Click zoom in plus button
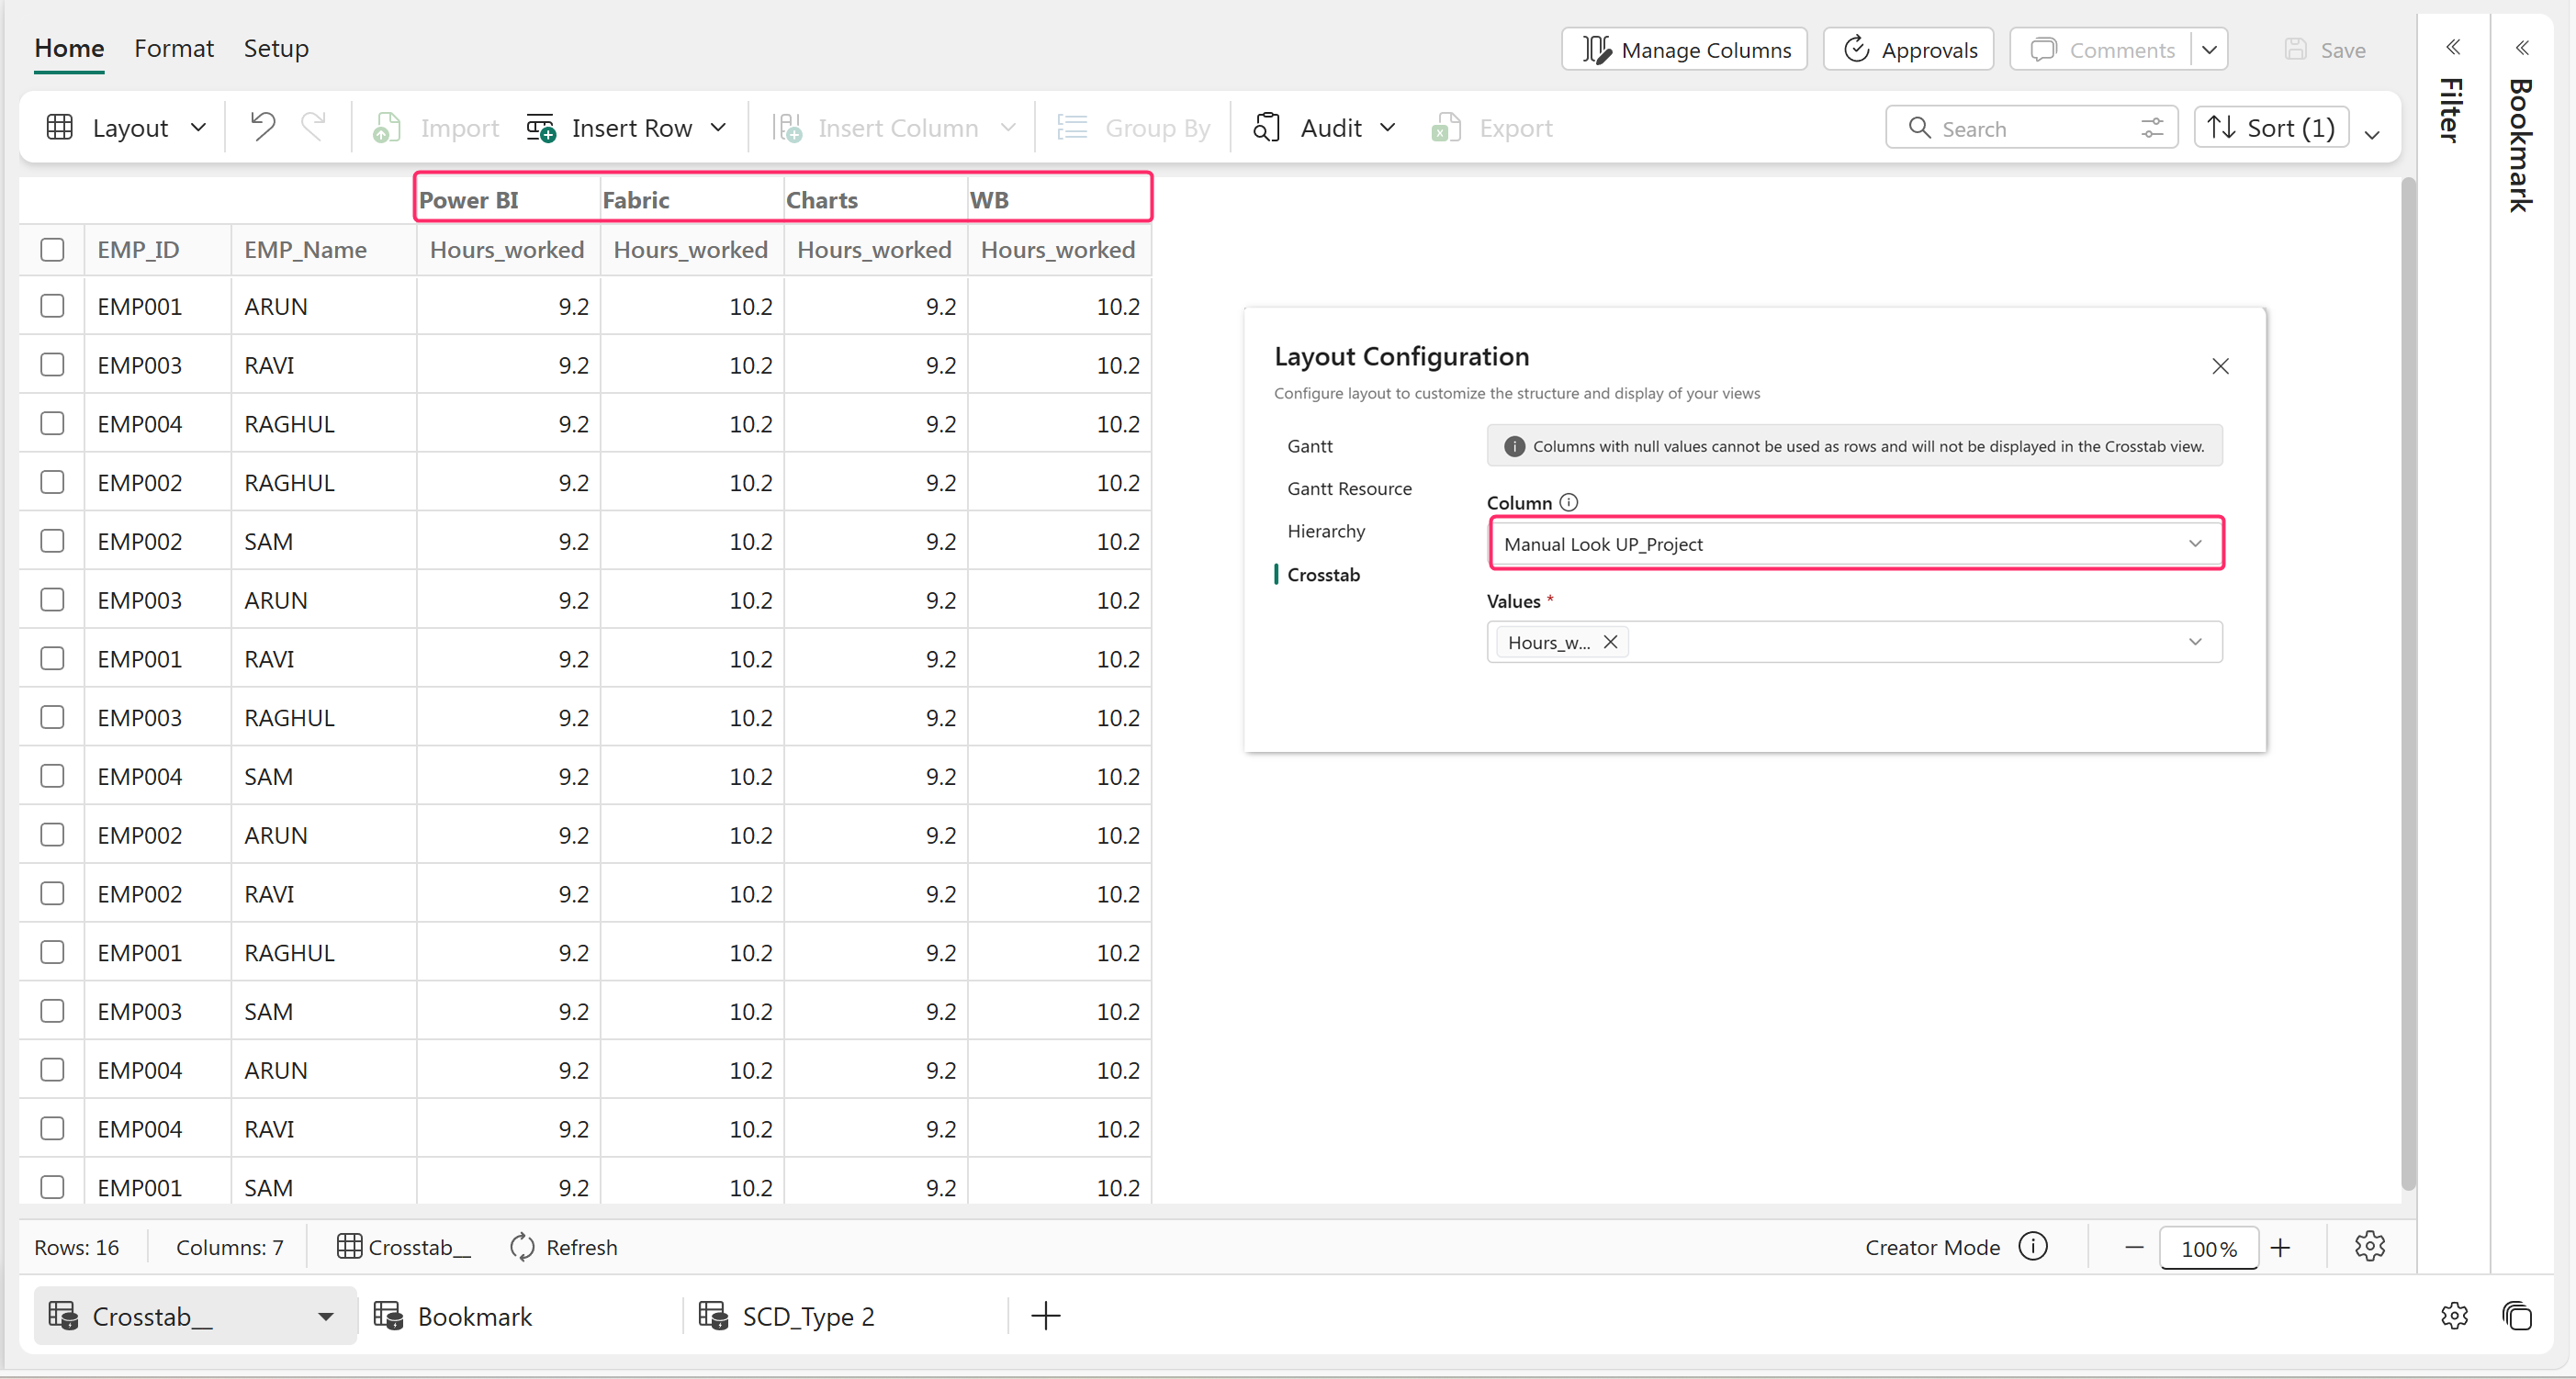The width and height of the screenshot is (2576, 1379). click(2281, 1247)
